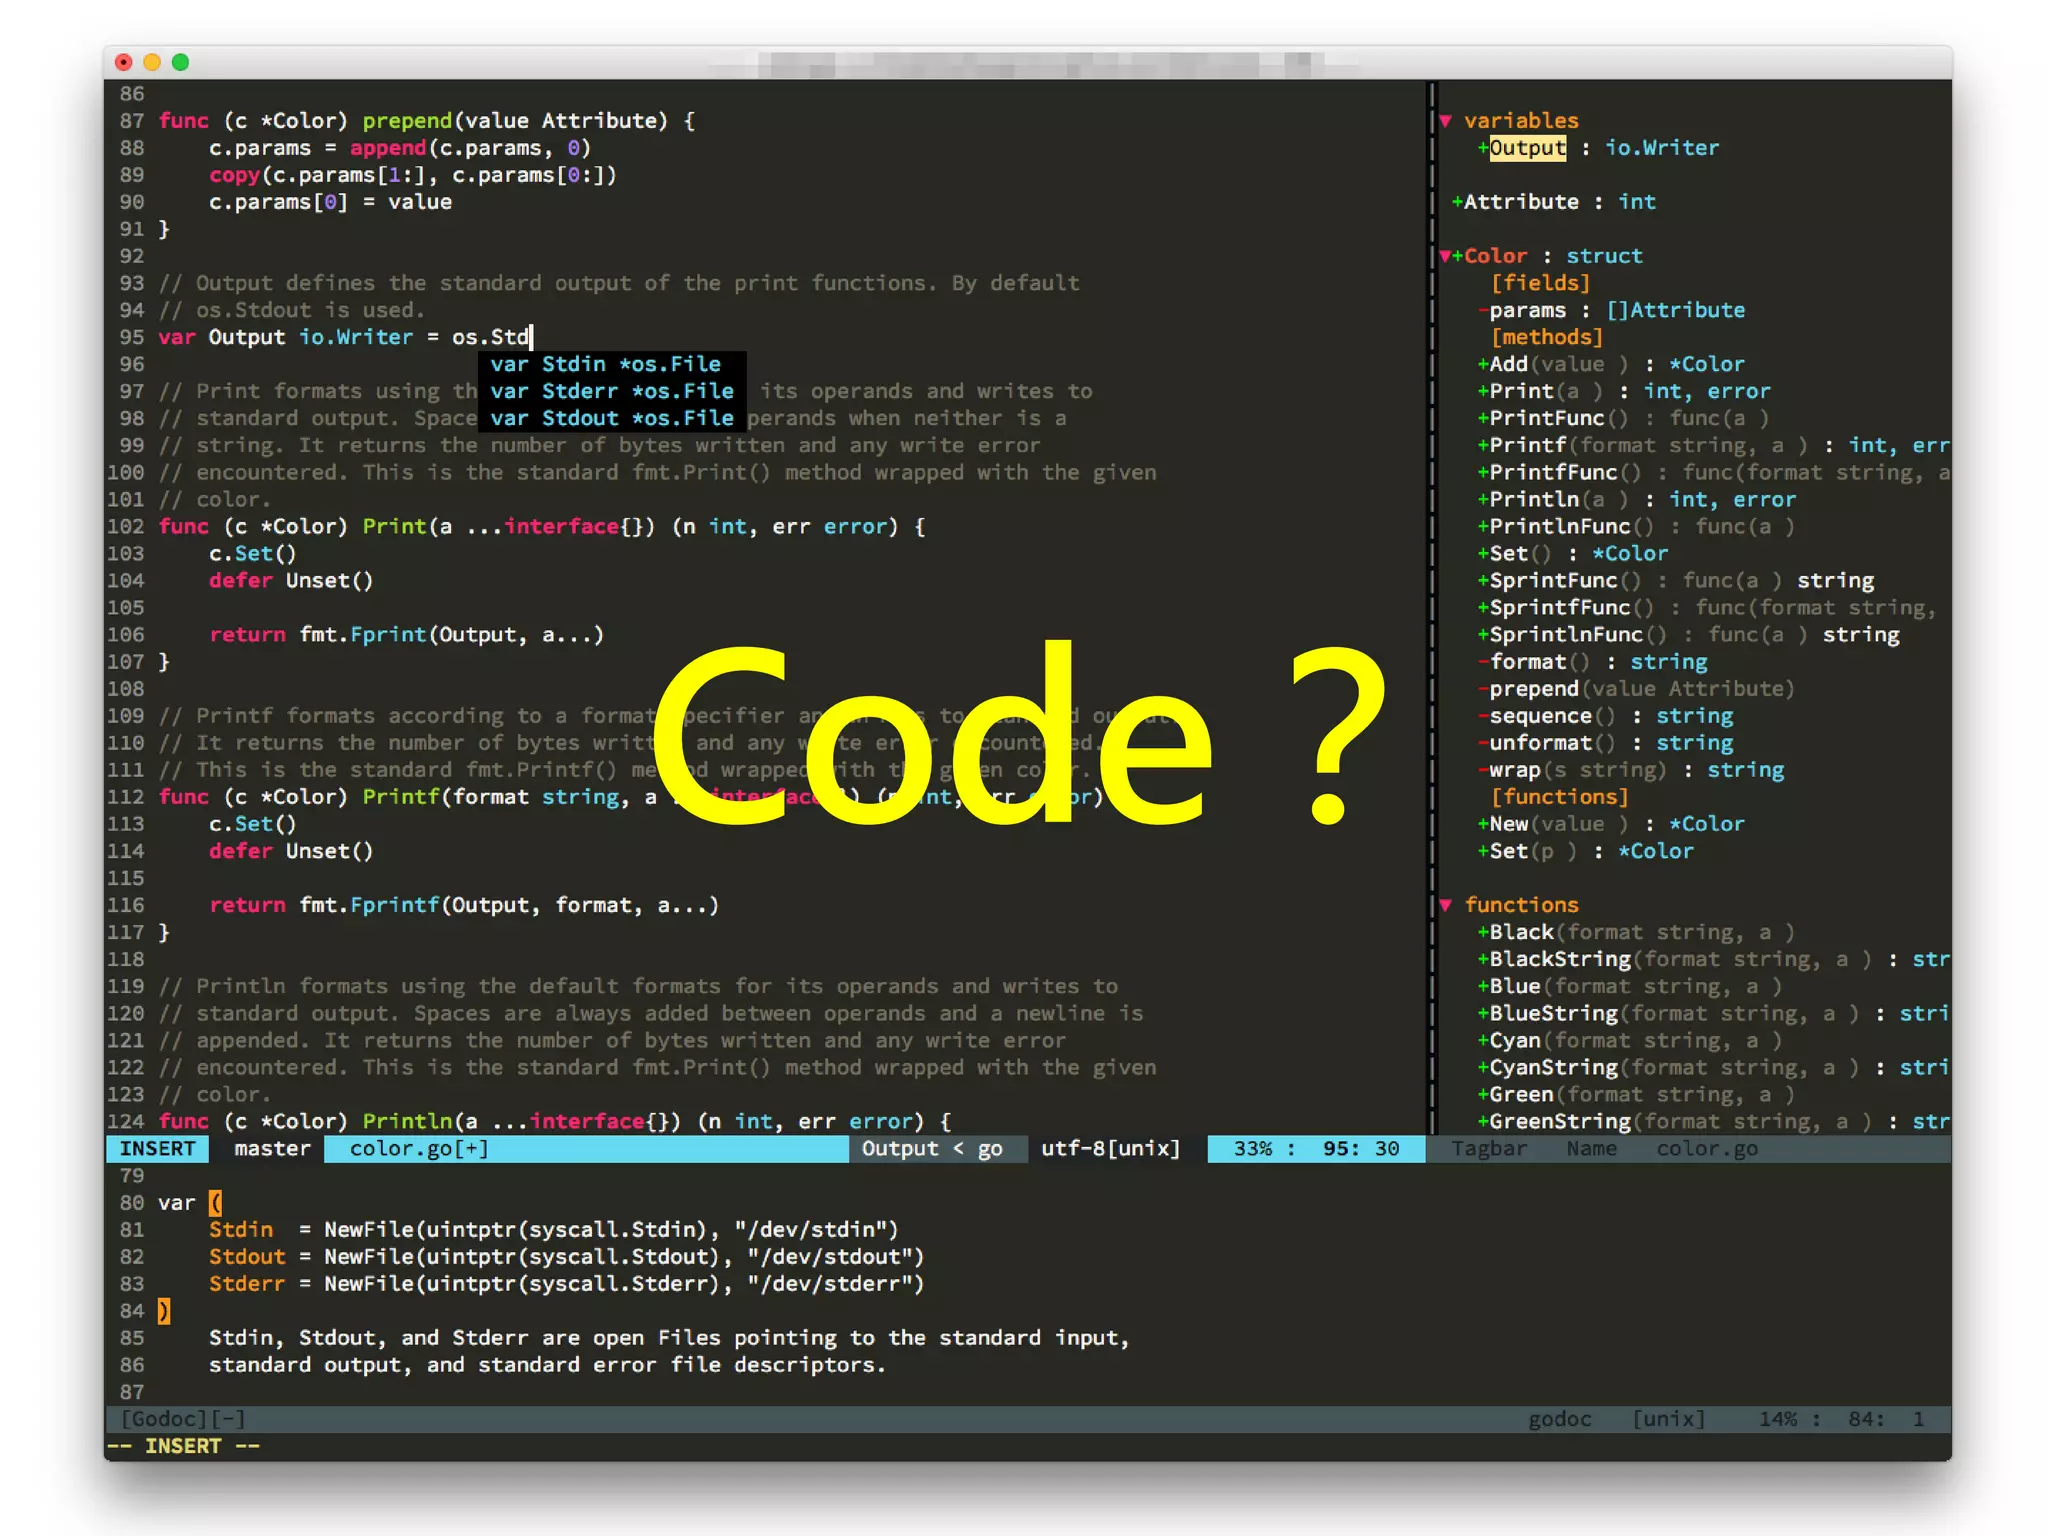Select prepend(value Attribute) tag
Viewport: 2048px width, 1536px height.
click(1637, 688)
